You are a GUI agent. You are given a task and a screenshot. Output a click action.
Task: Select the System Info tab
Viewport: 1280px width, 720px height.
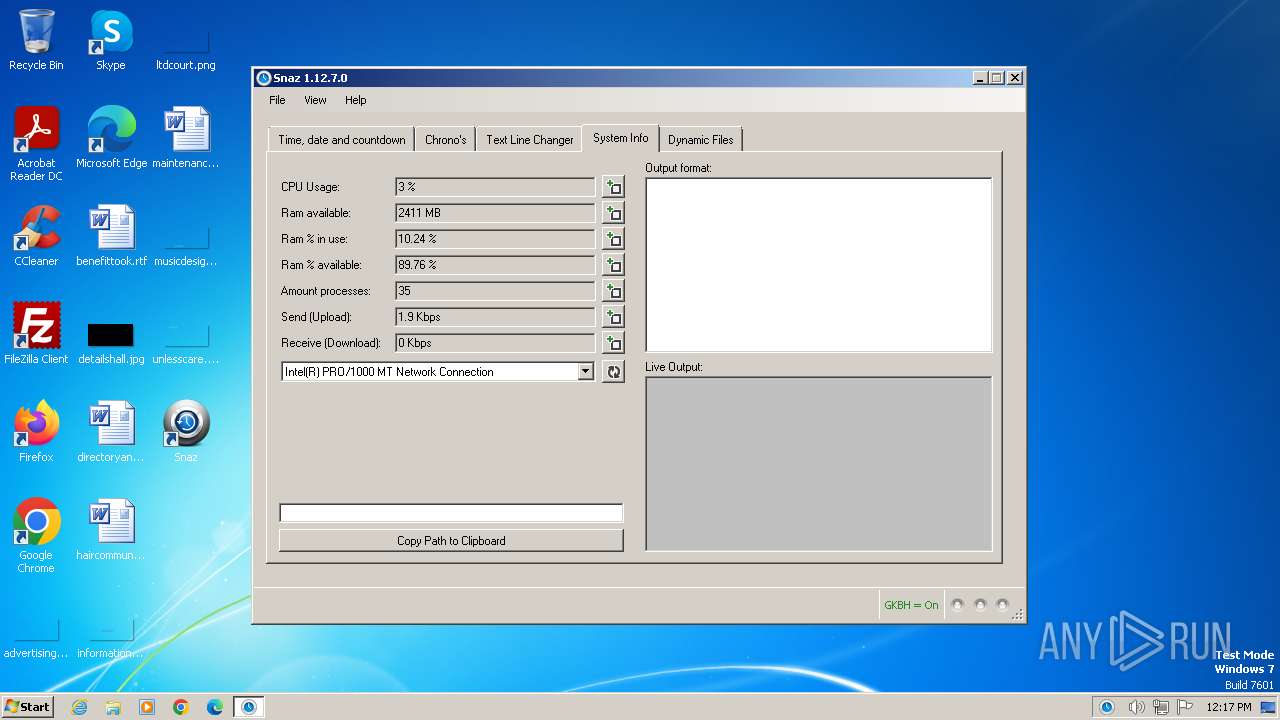pos(620,138)
